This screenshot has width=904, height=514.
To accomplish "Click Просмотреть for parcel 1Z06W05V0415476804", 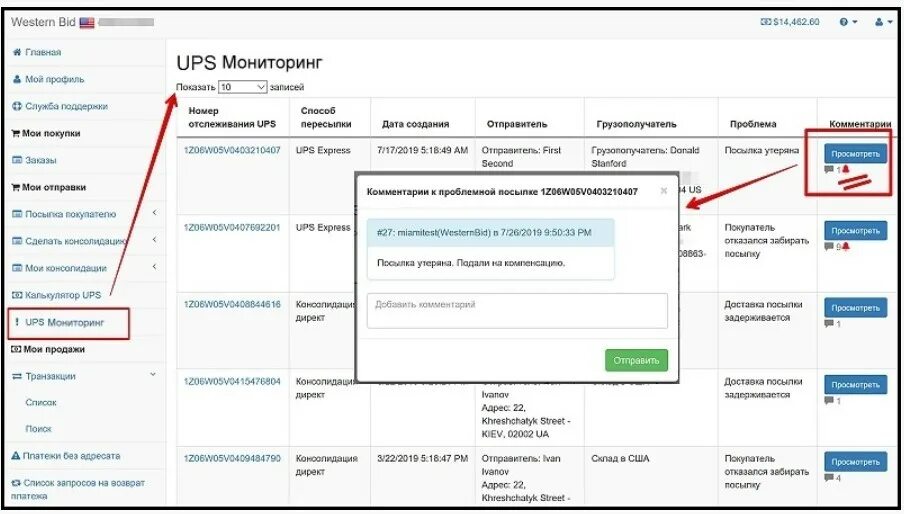I will [x=856, y=385].
